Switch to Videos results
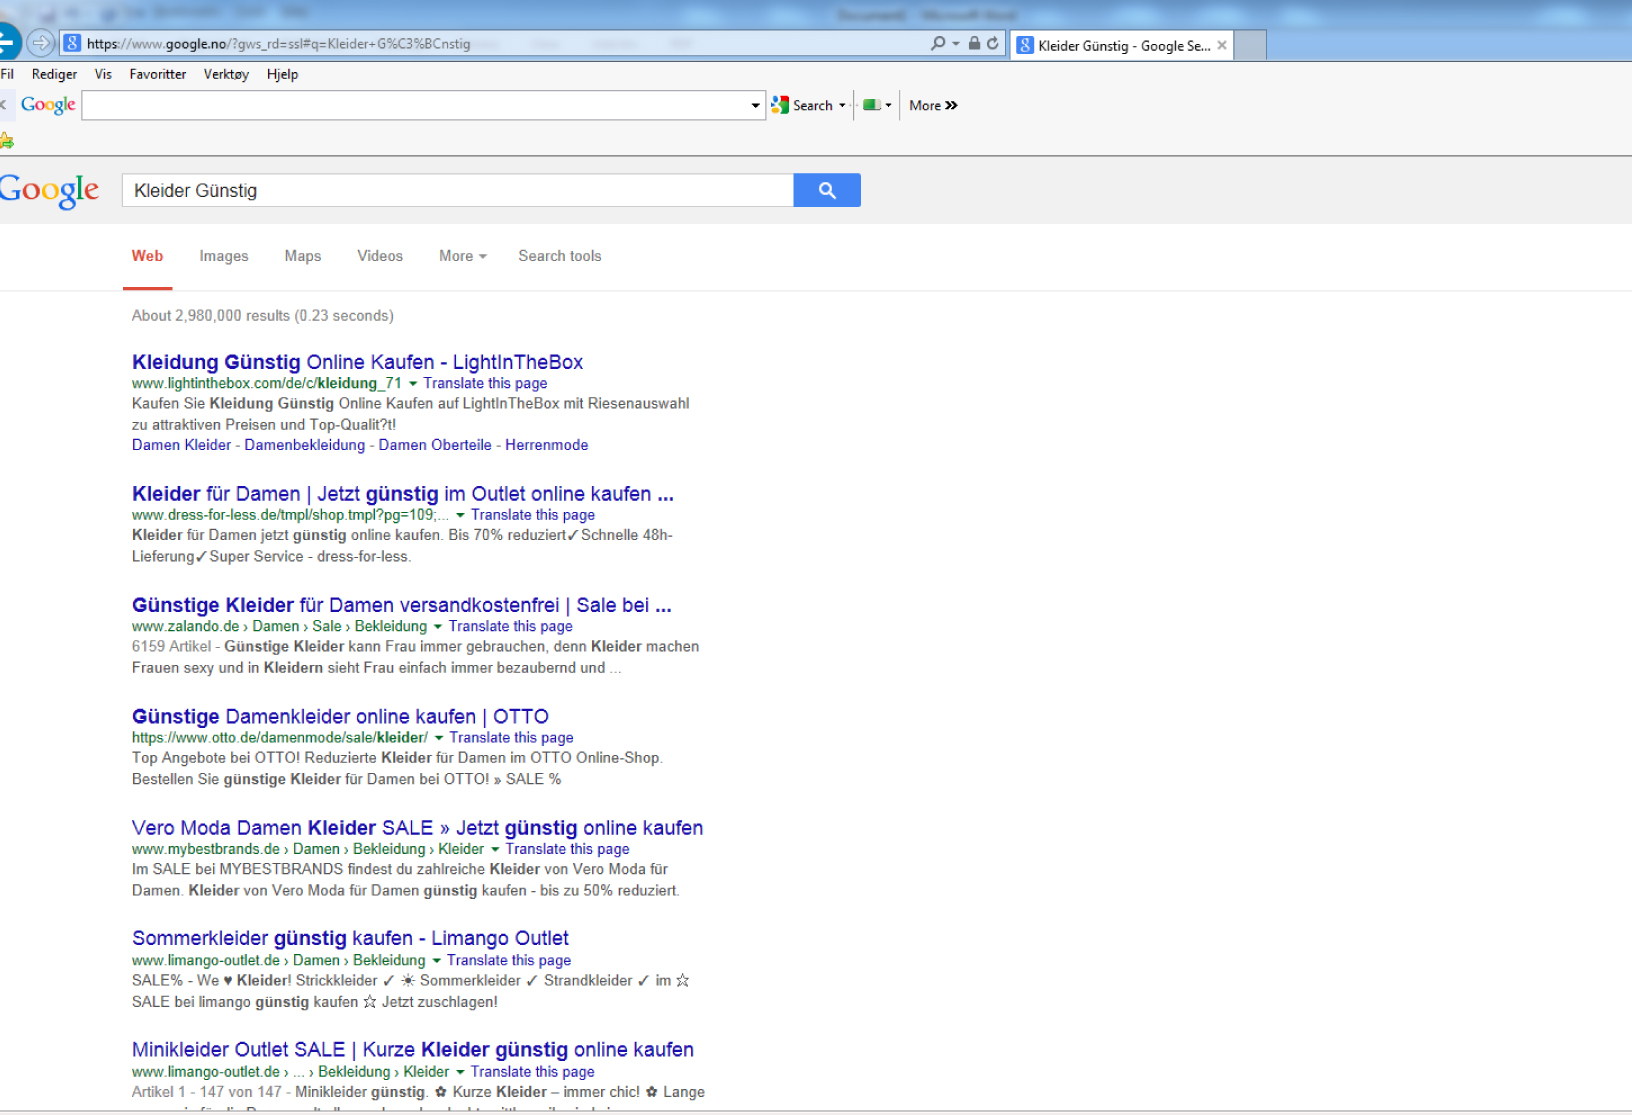 pyautogui.click(x=380, y=256)
